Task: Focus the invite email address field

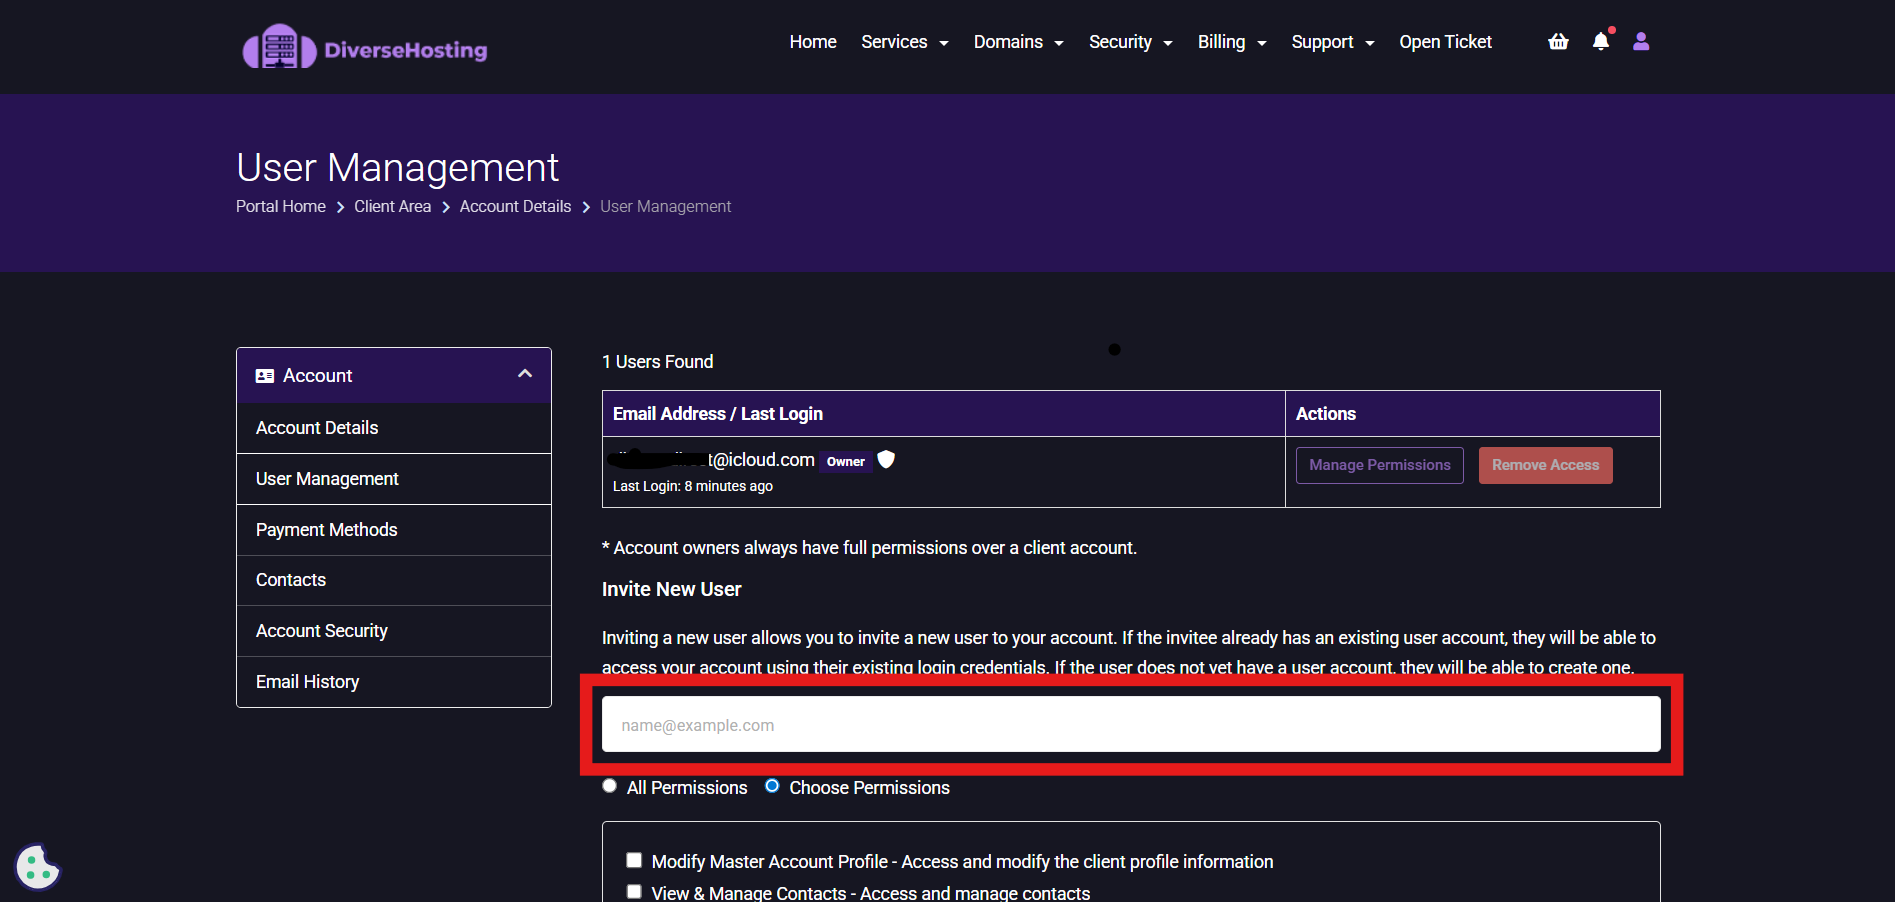Action: (x=1130, y=725)
